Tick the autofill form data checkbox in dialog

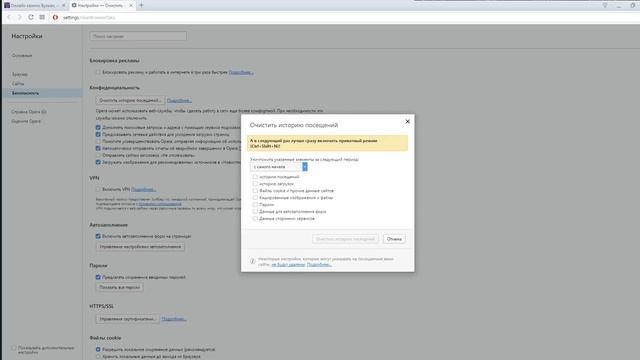[255, 211]
